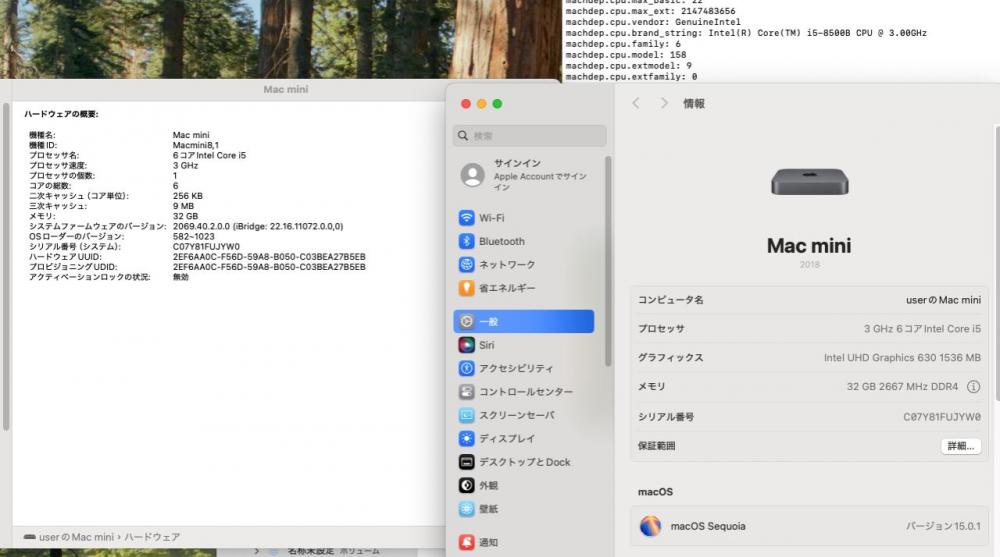Click Intel UHD Graphics 630 value
This screenshot has height=557, width=1000.
(x=902, y=358)
